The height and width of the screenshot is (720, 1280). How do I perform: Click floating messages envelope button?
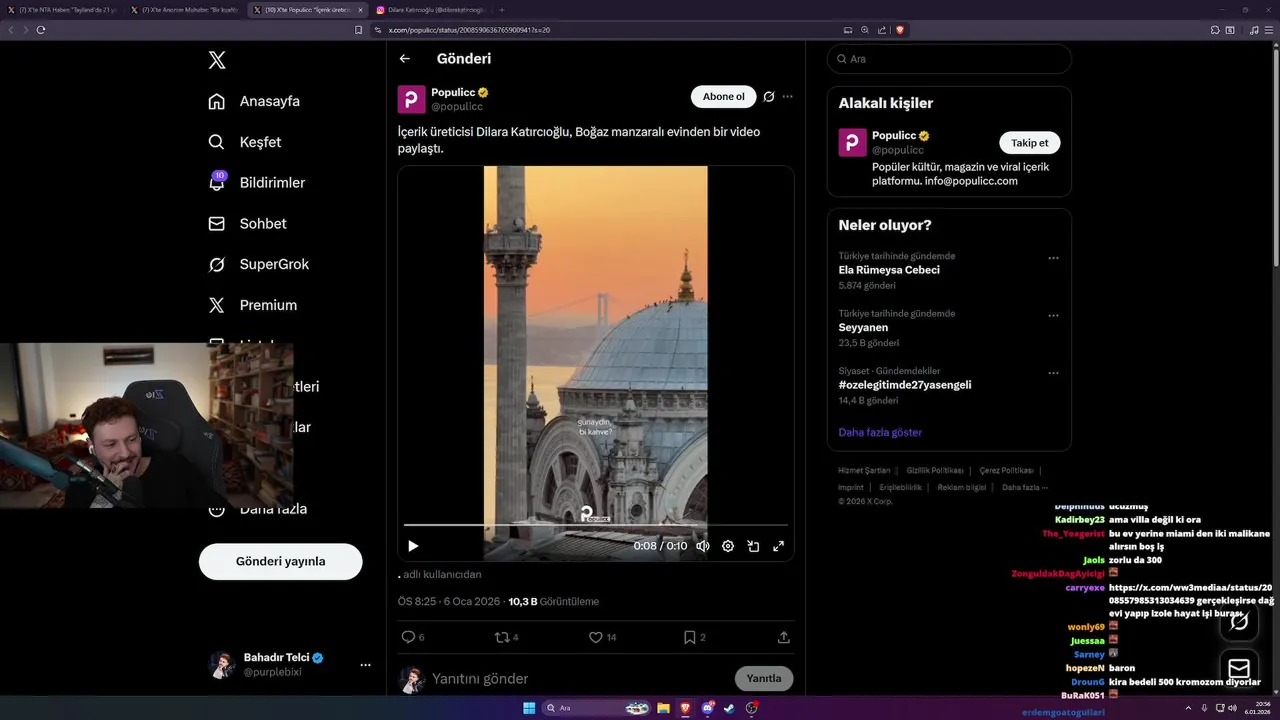tap(1239, 669)
